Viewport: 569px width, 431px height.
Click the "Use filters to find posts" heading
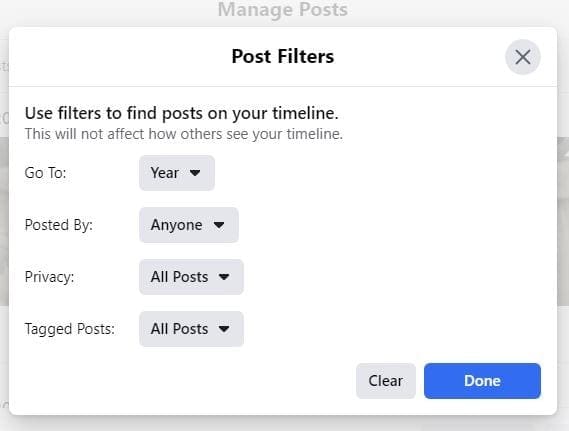[181, 113]
